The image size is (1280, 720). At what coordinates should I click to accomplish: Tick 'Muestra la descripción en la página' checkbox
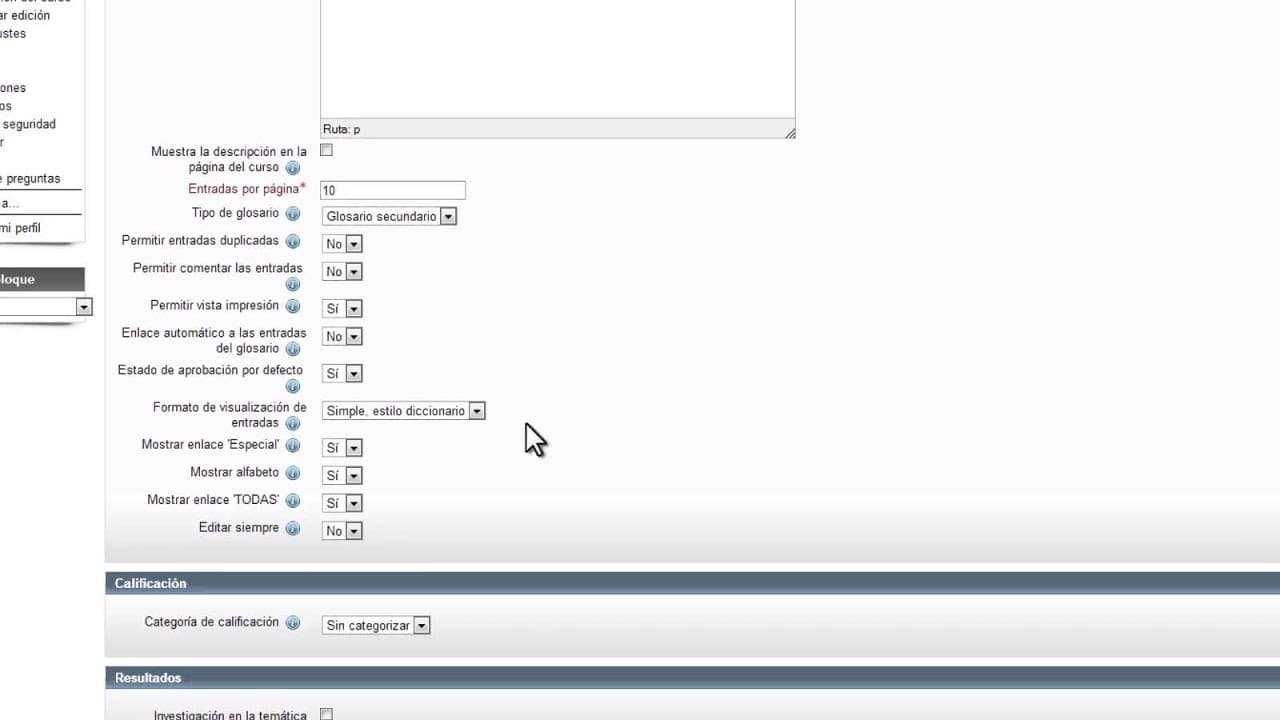[326, 150]
